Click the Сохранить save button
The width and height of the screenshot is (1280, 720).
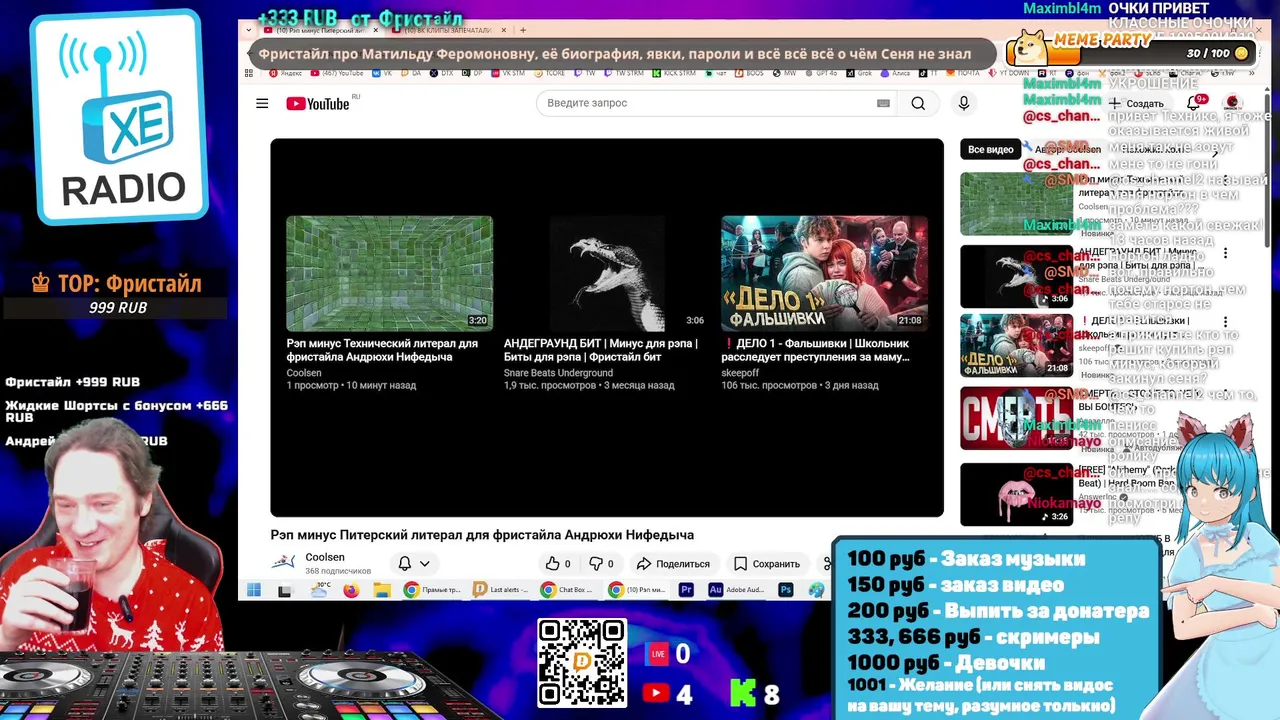click(x=767, y=564)
